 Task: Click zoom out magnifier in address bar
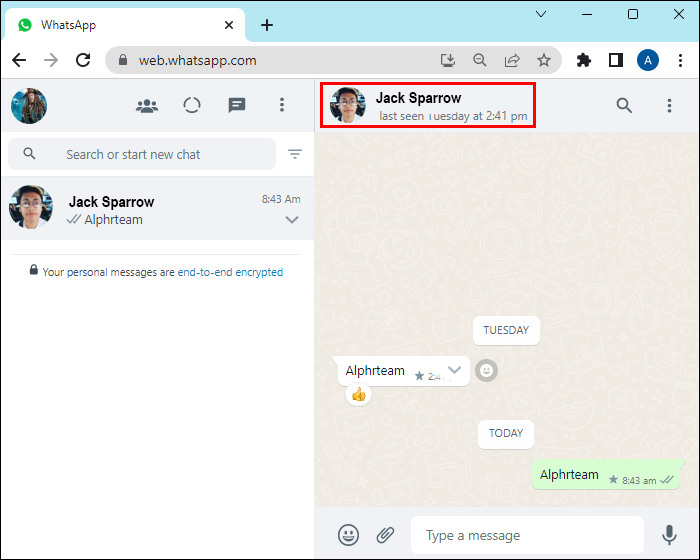click(x=480, y=60)
